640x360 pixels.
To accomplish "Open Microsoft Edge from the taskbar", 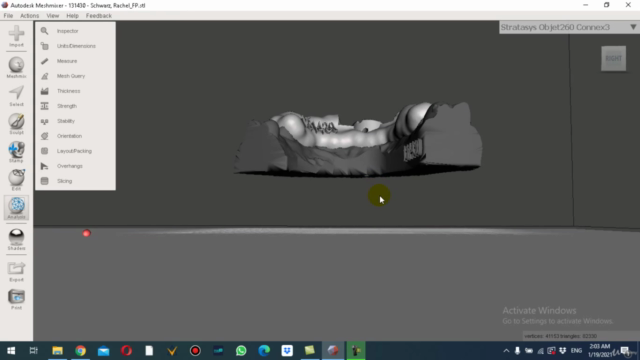I will coord(264,351).
